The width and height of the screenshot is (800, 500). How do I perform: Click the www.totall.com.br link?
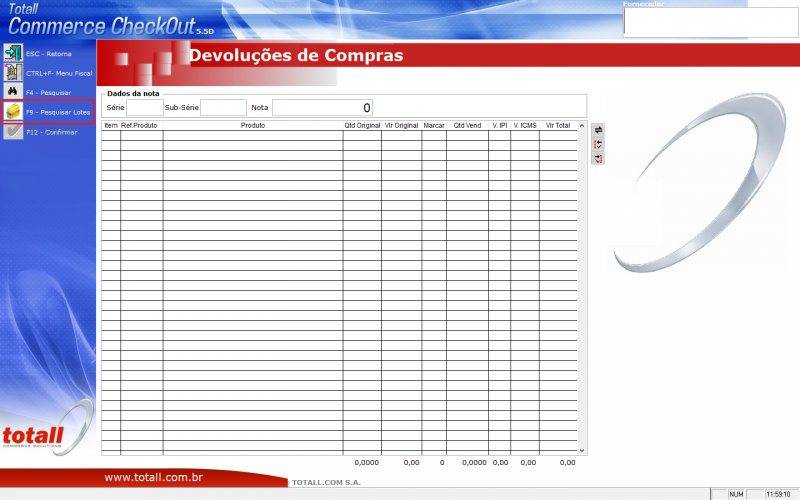(154, 478)
